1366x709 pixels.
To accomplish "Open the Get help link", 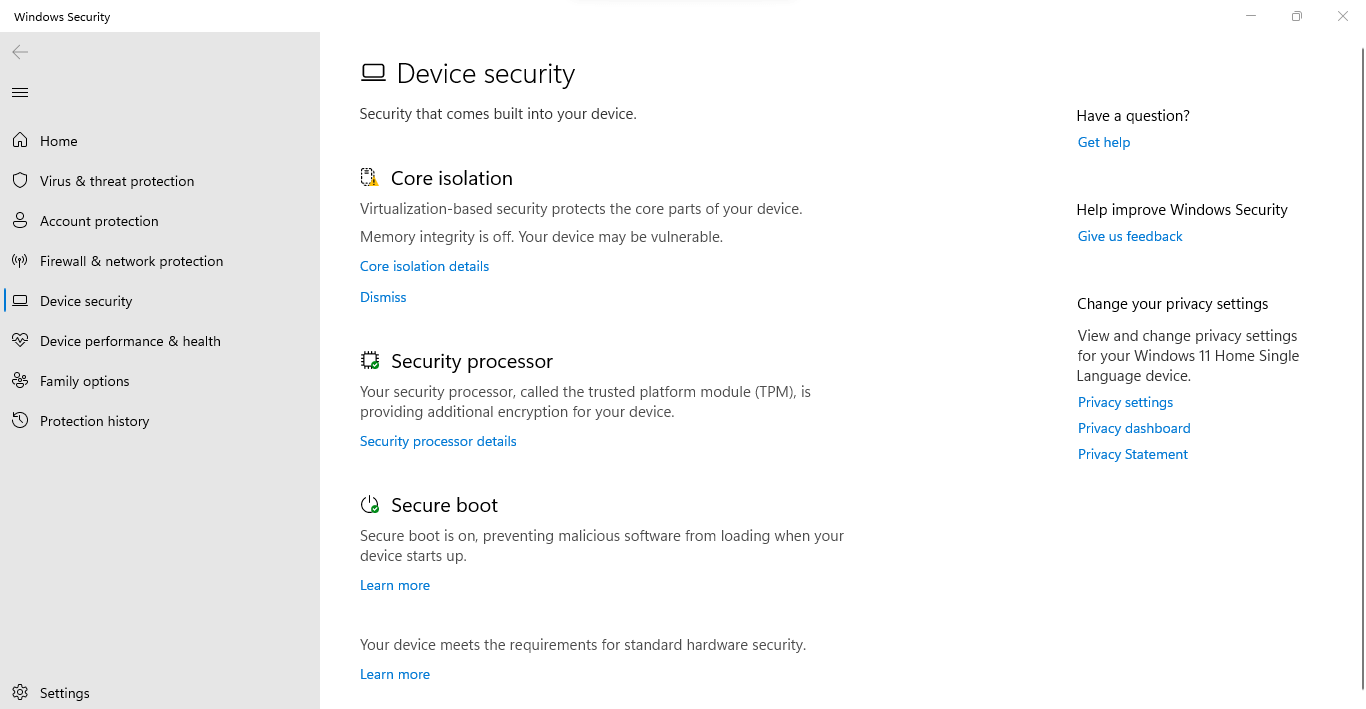I will [1104, 142].
